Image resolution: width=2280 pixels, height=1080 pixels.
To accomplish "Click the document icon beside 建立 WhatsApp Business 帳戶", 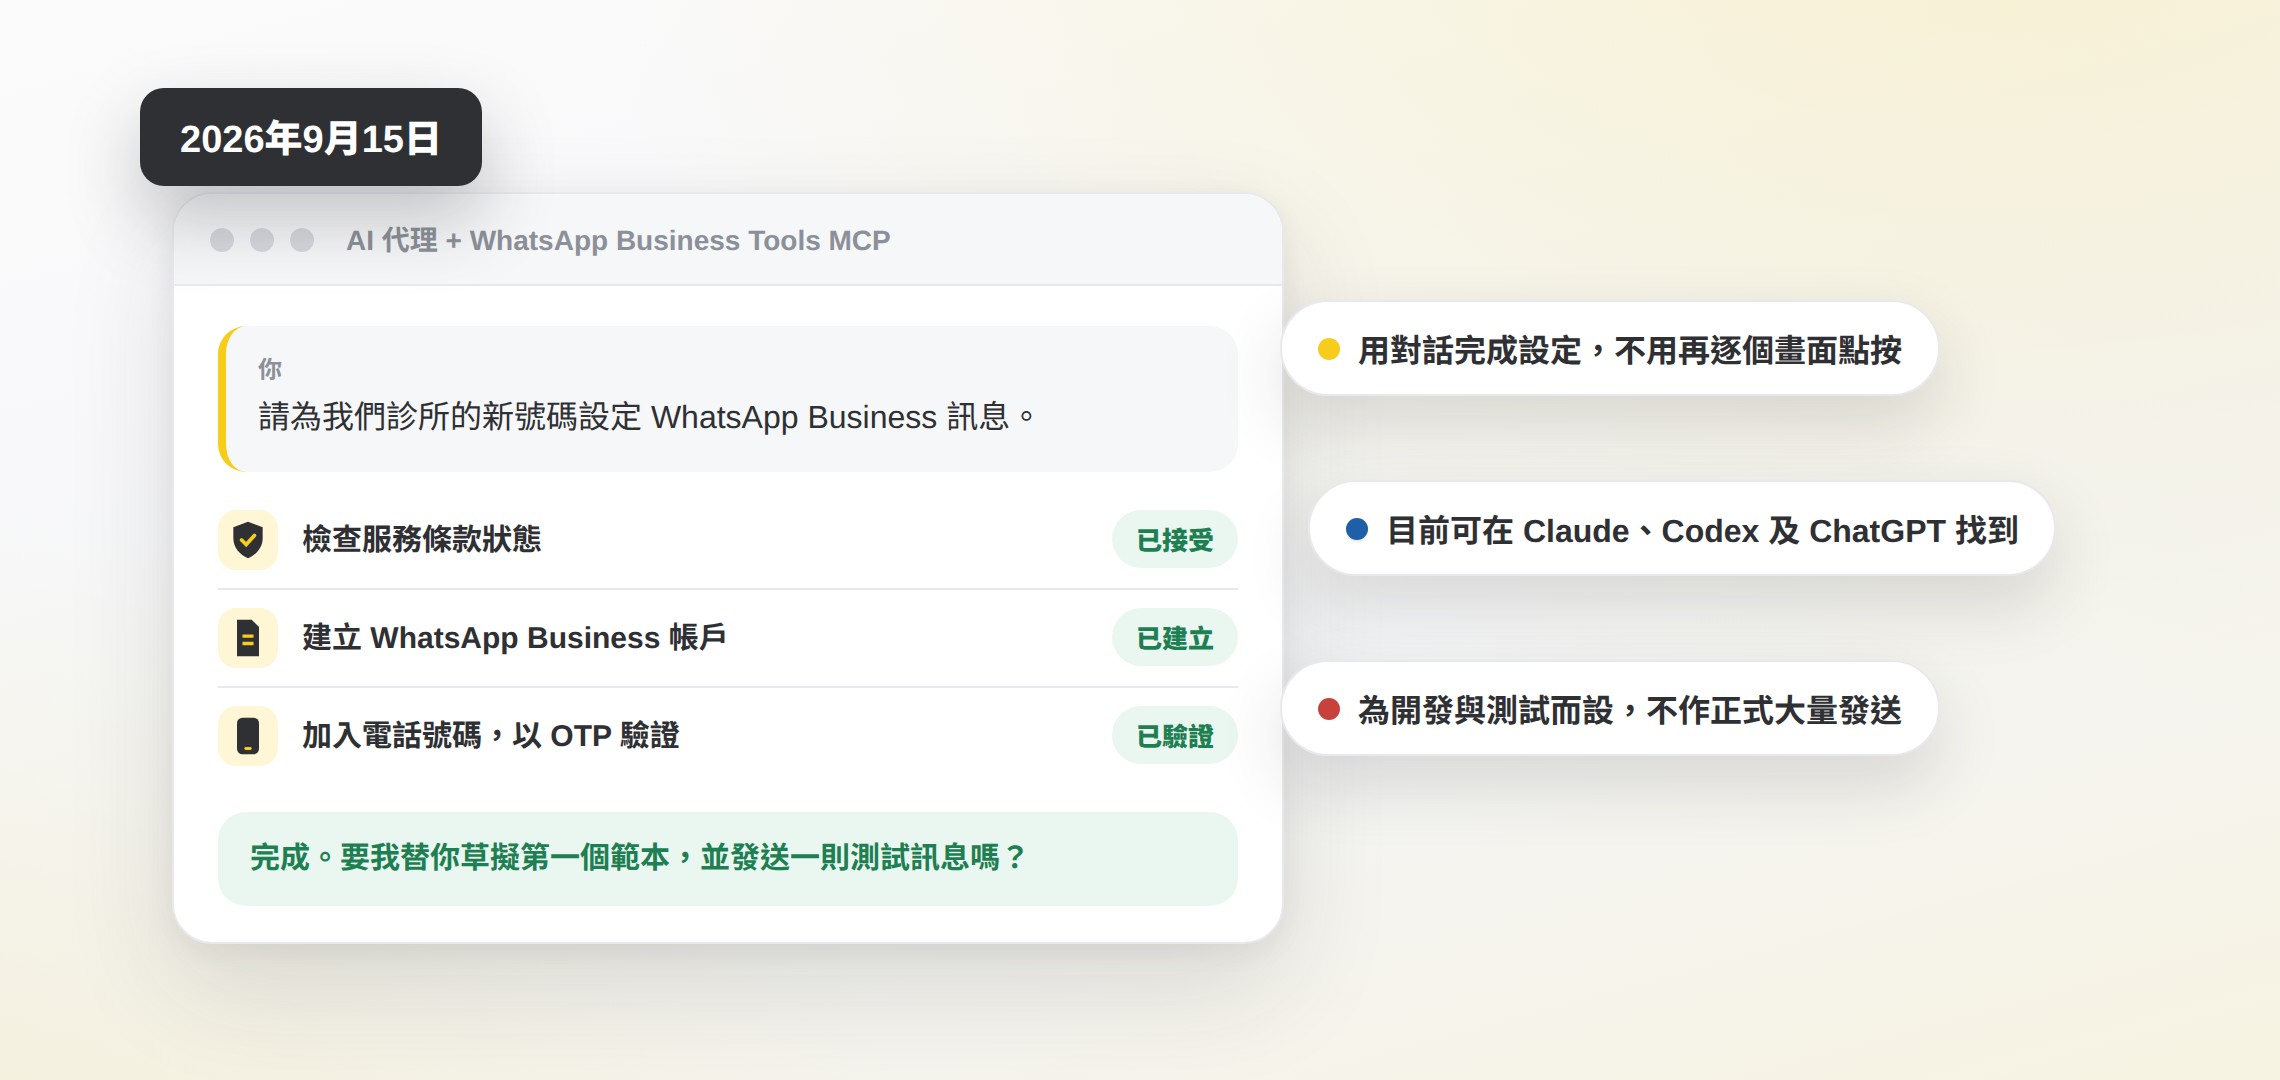I will coord(248,638).
